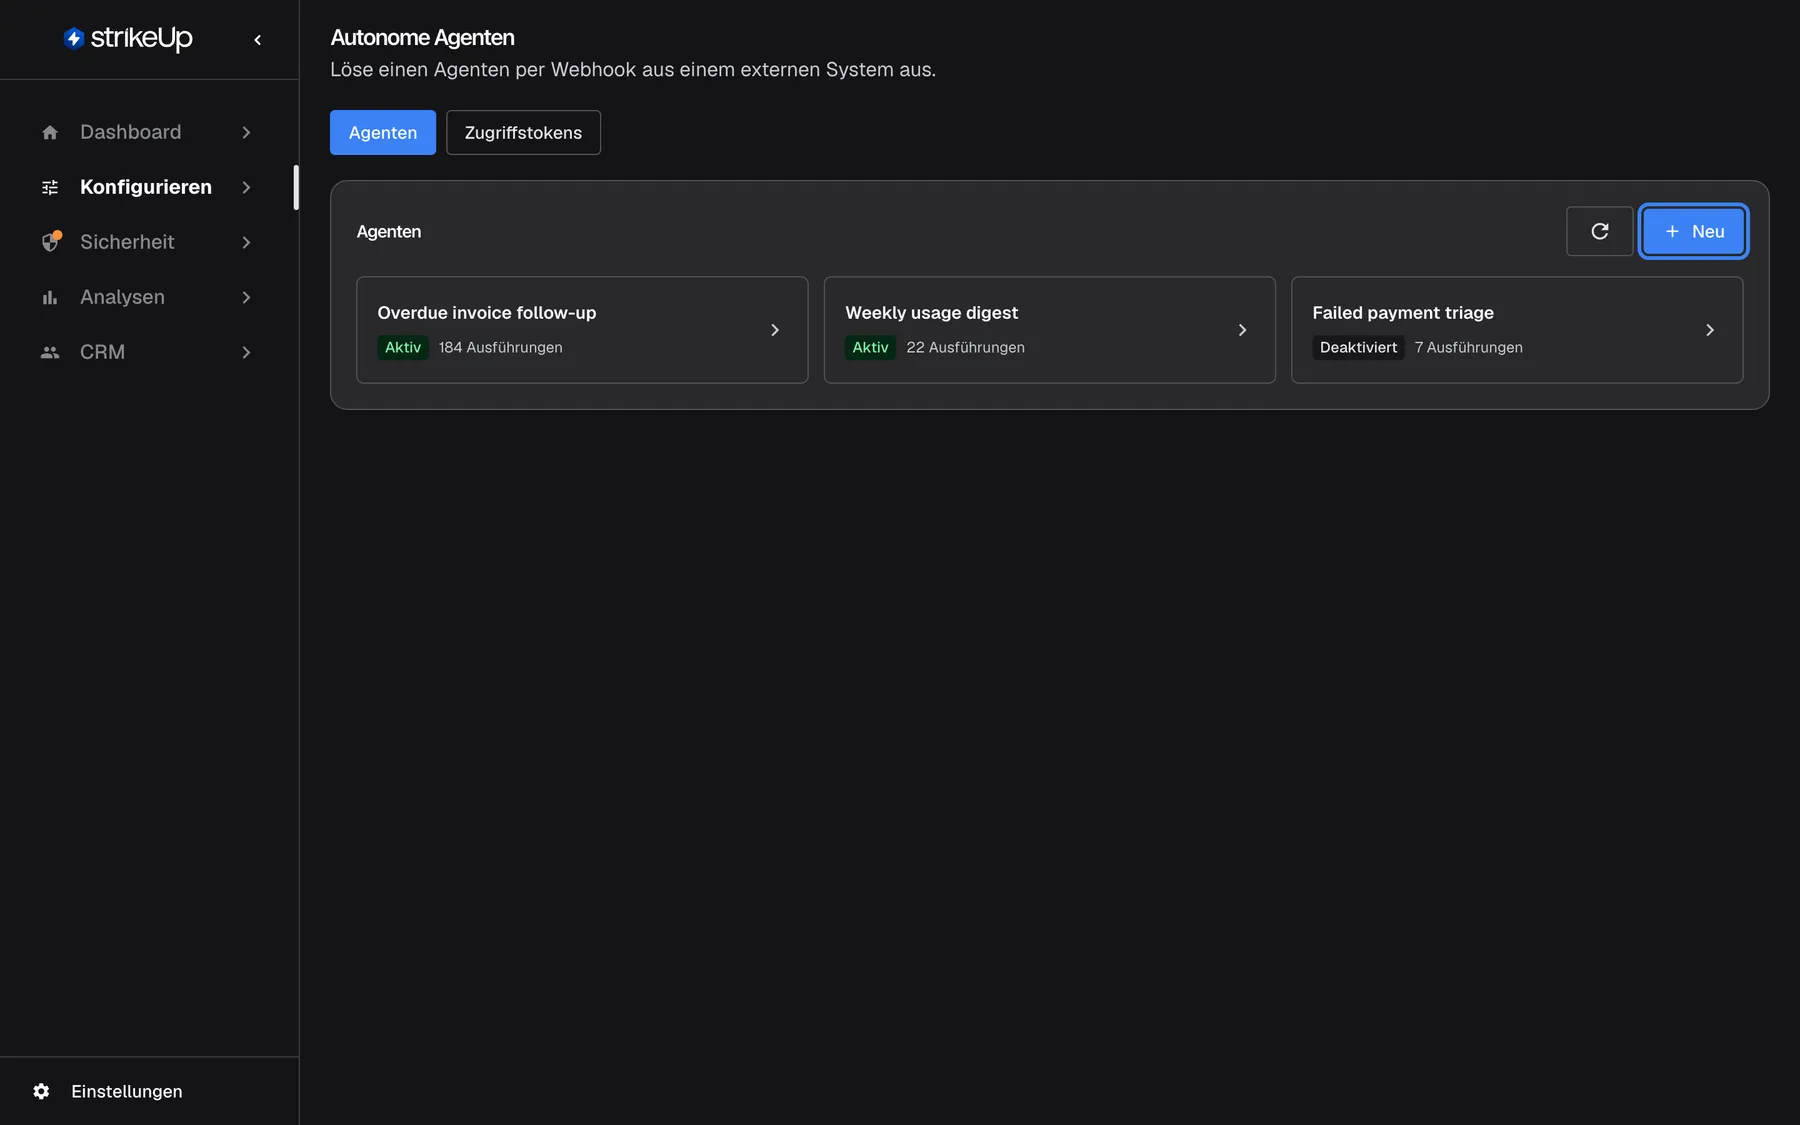
Task: Click the Autonome Agenten page heading
Action: (x=422, y=38)
